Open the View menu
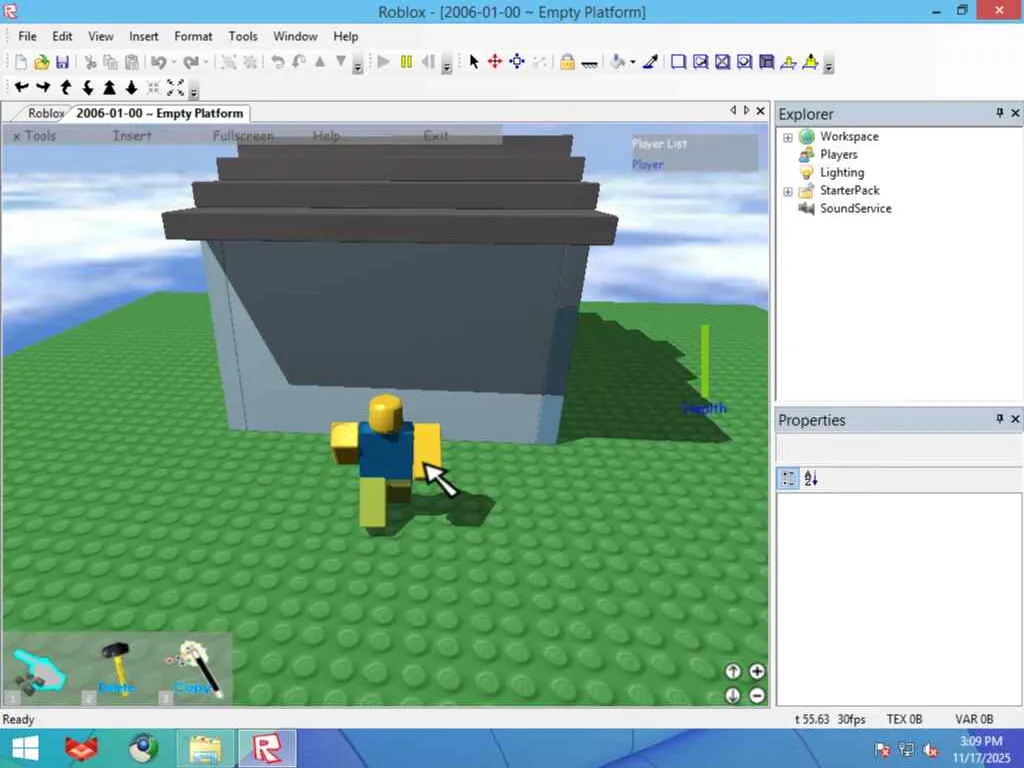The height and width of the screenshot is (768, 1024). [101, 37]
